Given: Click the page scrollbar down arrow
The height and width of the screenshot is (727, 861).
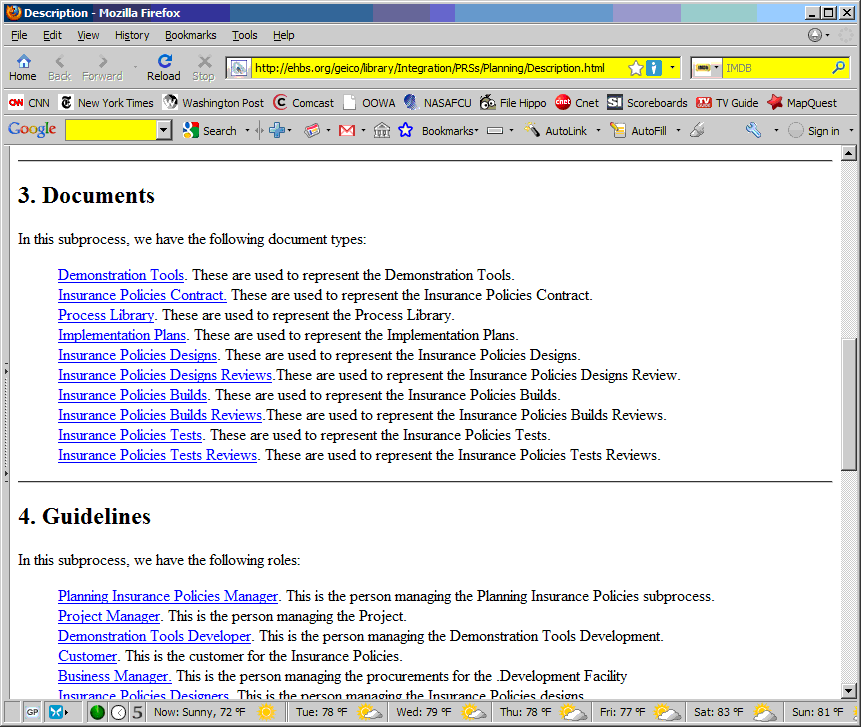Looking at the screenshot, I should (x=848, y=690).
